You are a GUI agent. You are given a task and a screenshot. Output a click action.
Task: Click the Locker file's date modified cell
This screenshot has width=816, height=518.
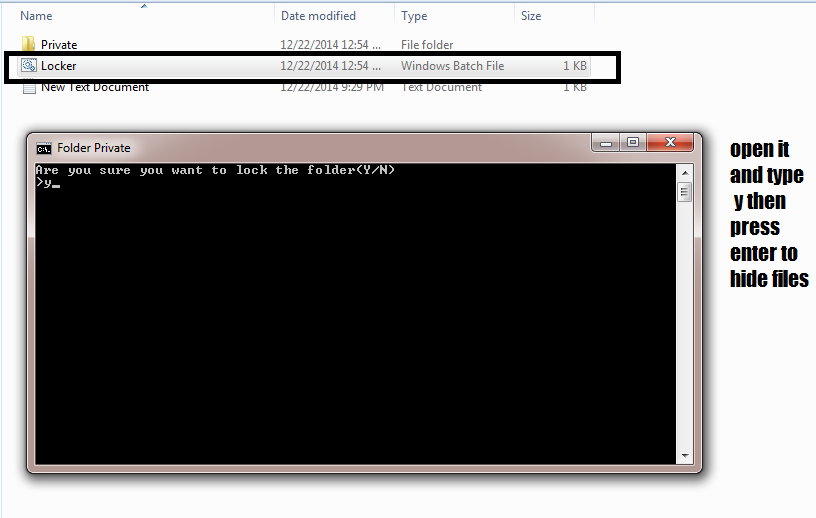(x=330, y=66)
